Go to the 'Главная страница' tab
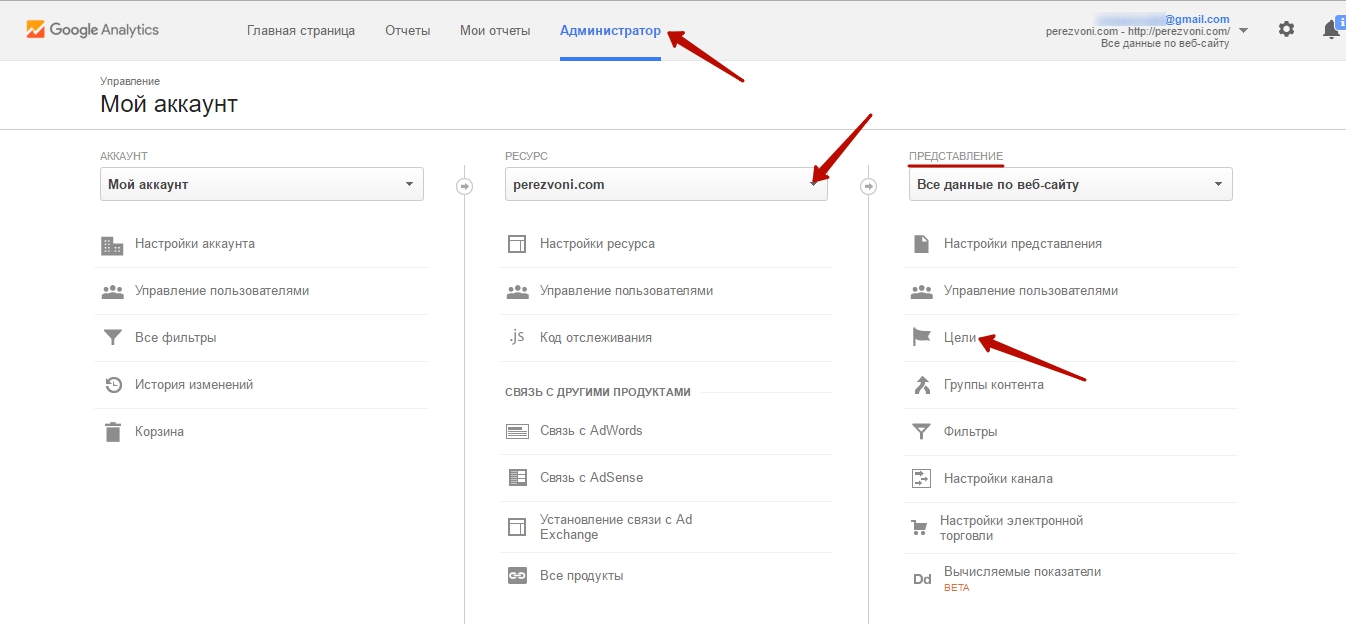 pos(301,31)
